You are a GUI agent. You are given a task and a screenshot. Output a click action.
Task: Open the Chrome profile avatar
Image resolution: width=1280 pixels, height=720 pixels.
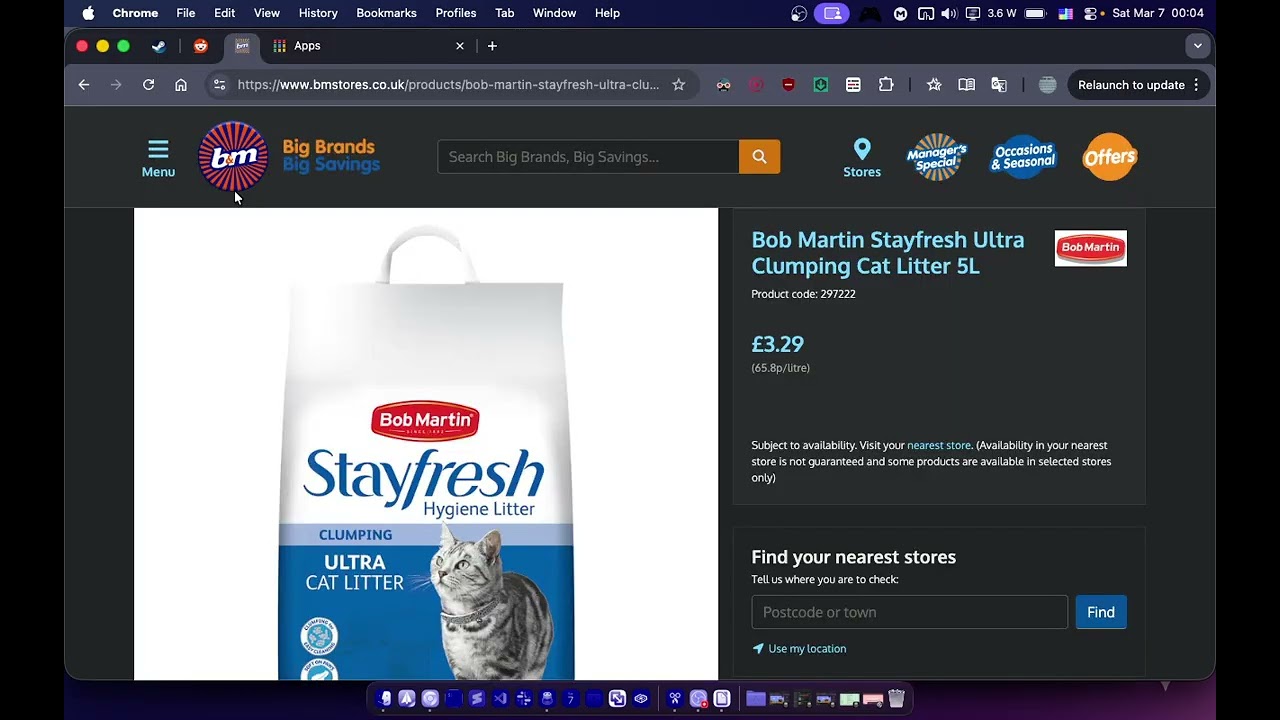pos(1047,85)
